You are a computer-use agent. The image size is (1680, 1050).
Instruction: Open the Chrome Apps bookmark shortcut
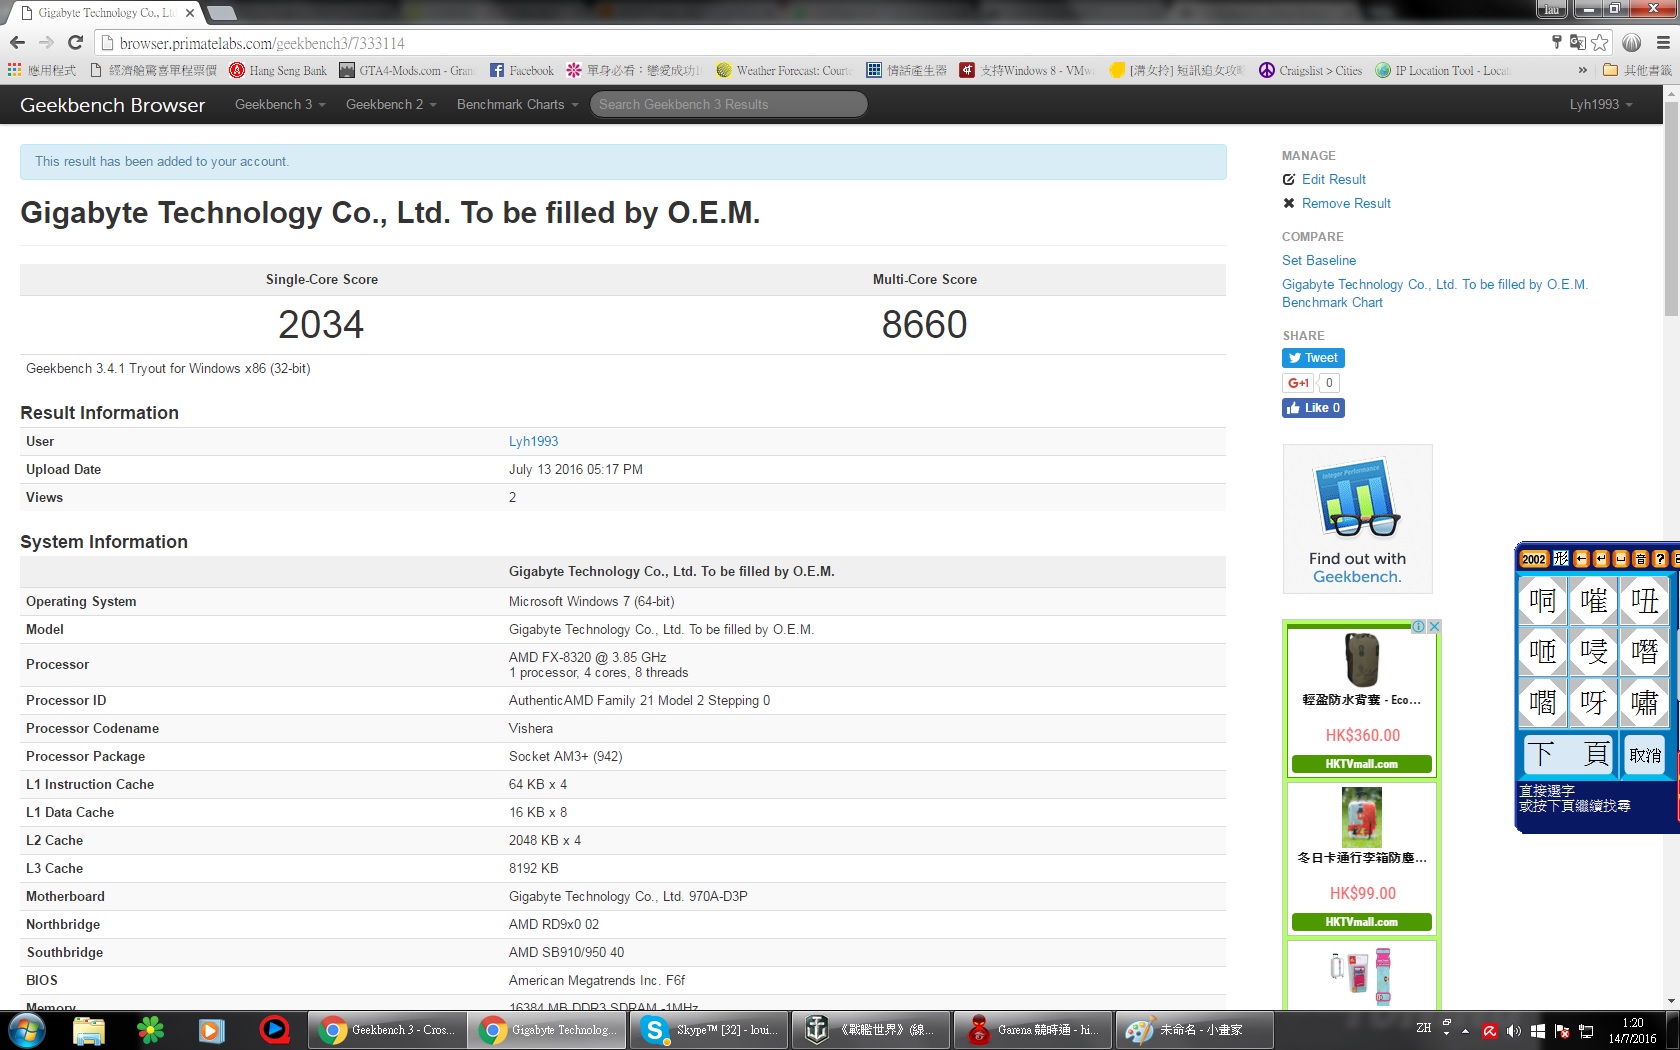tap(42, 70)
